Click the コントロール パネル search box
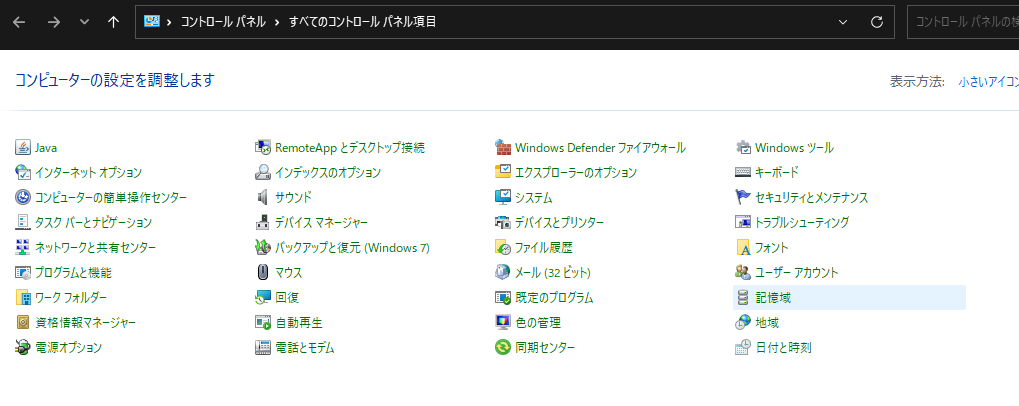Image resolution: width=1019 pixels, height=406 pixels. (x=963, y=22)
